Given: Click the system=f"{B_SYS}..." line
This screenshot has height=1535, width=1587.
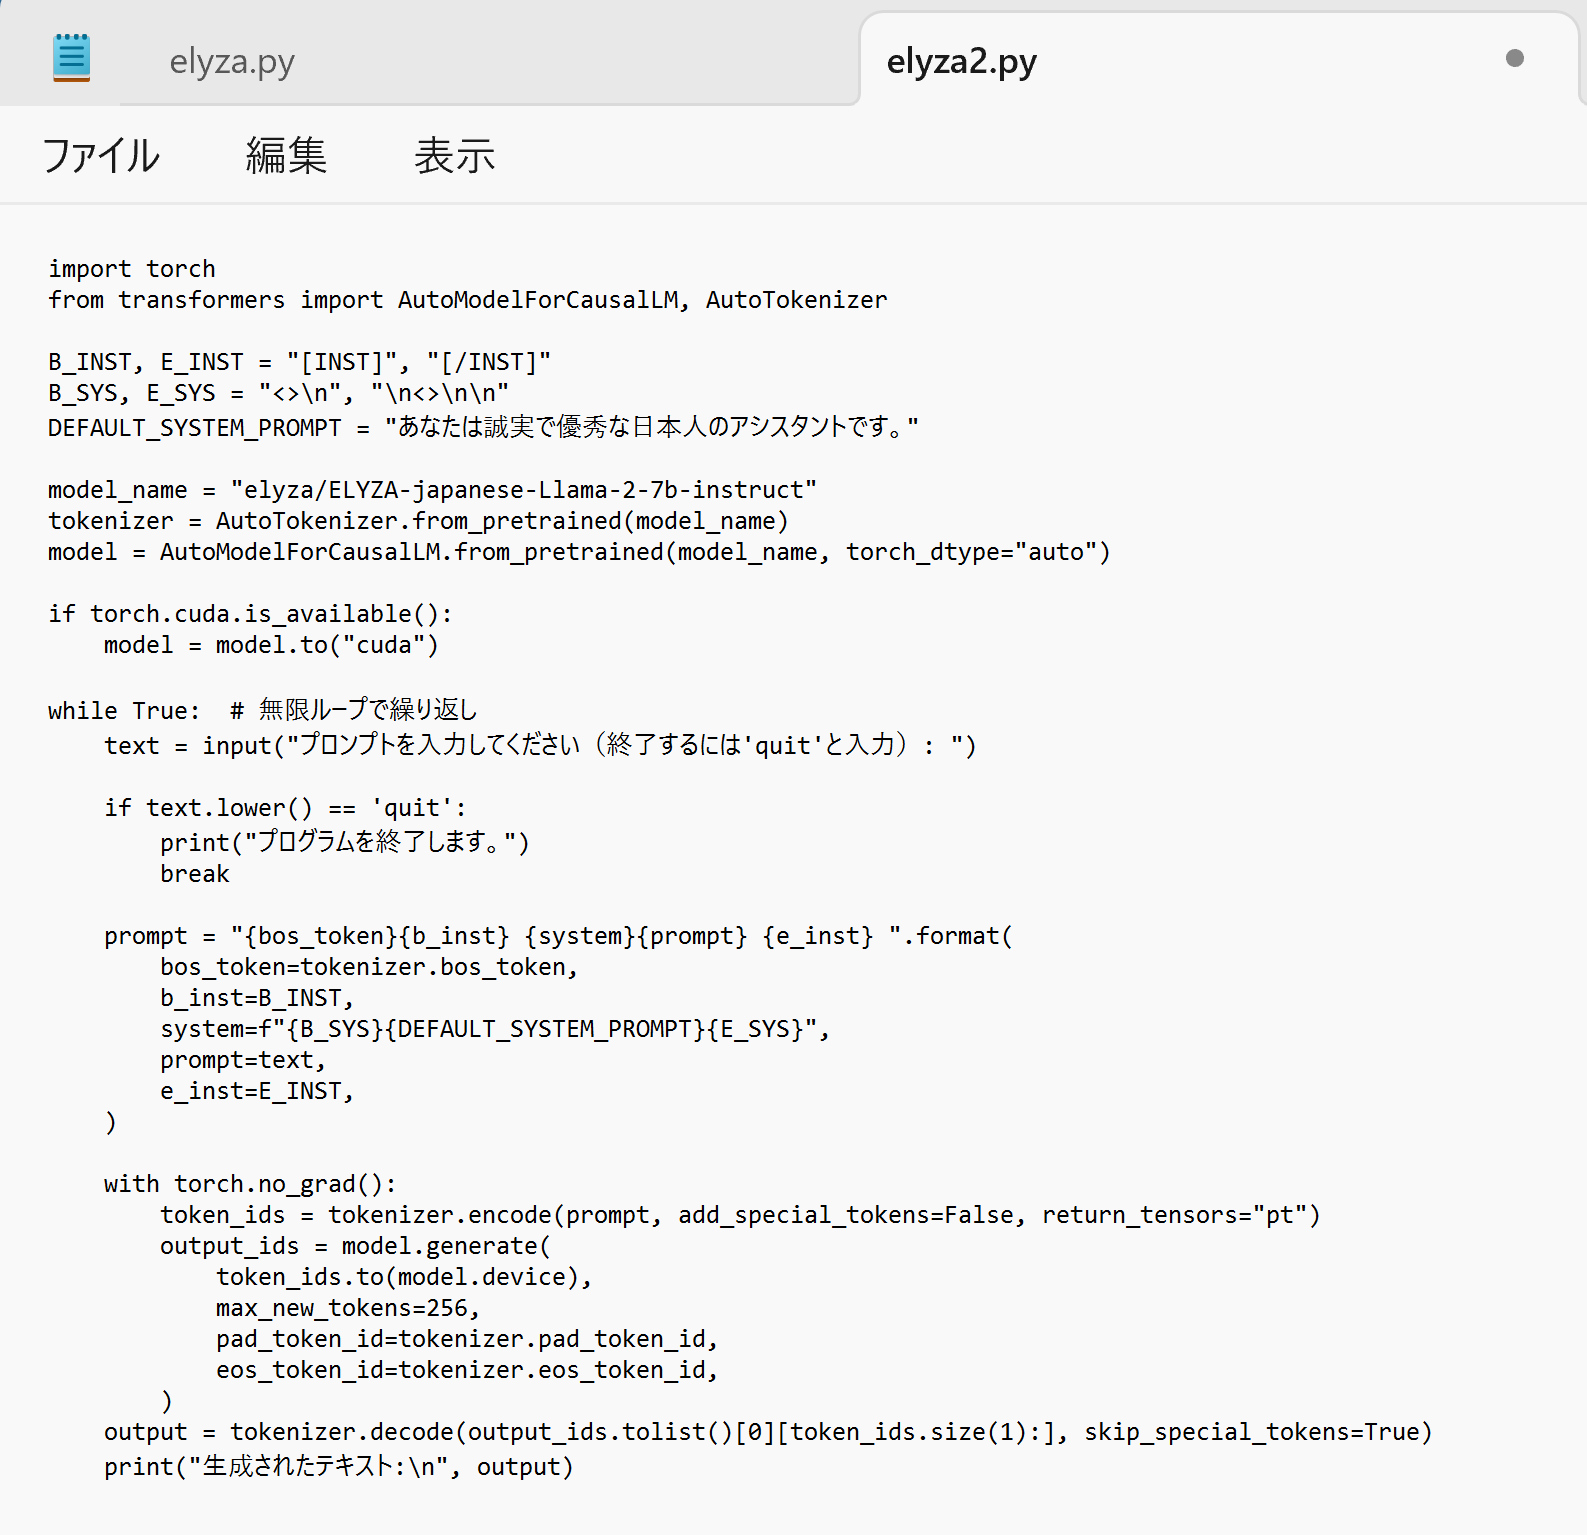Looking at the screenshot, I should pos(495,1029).
